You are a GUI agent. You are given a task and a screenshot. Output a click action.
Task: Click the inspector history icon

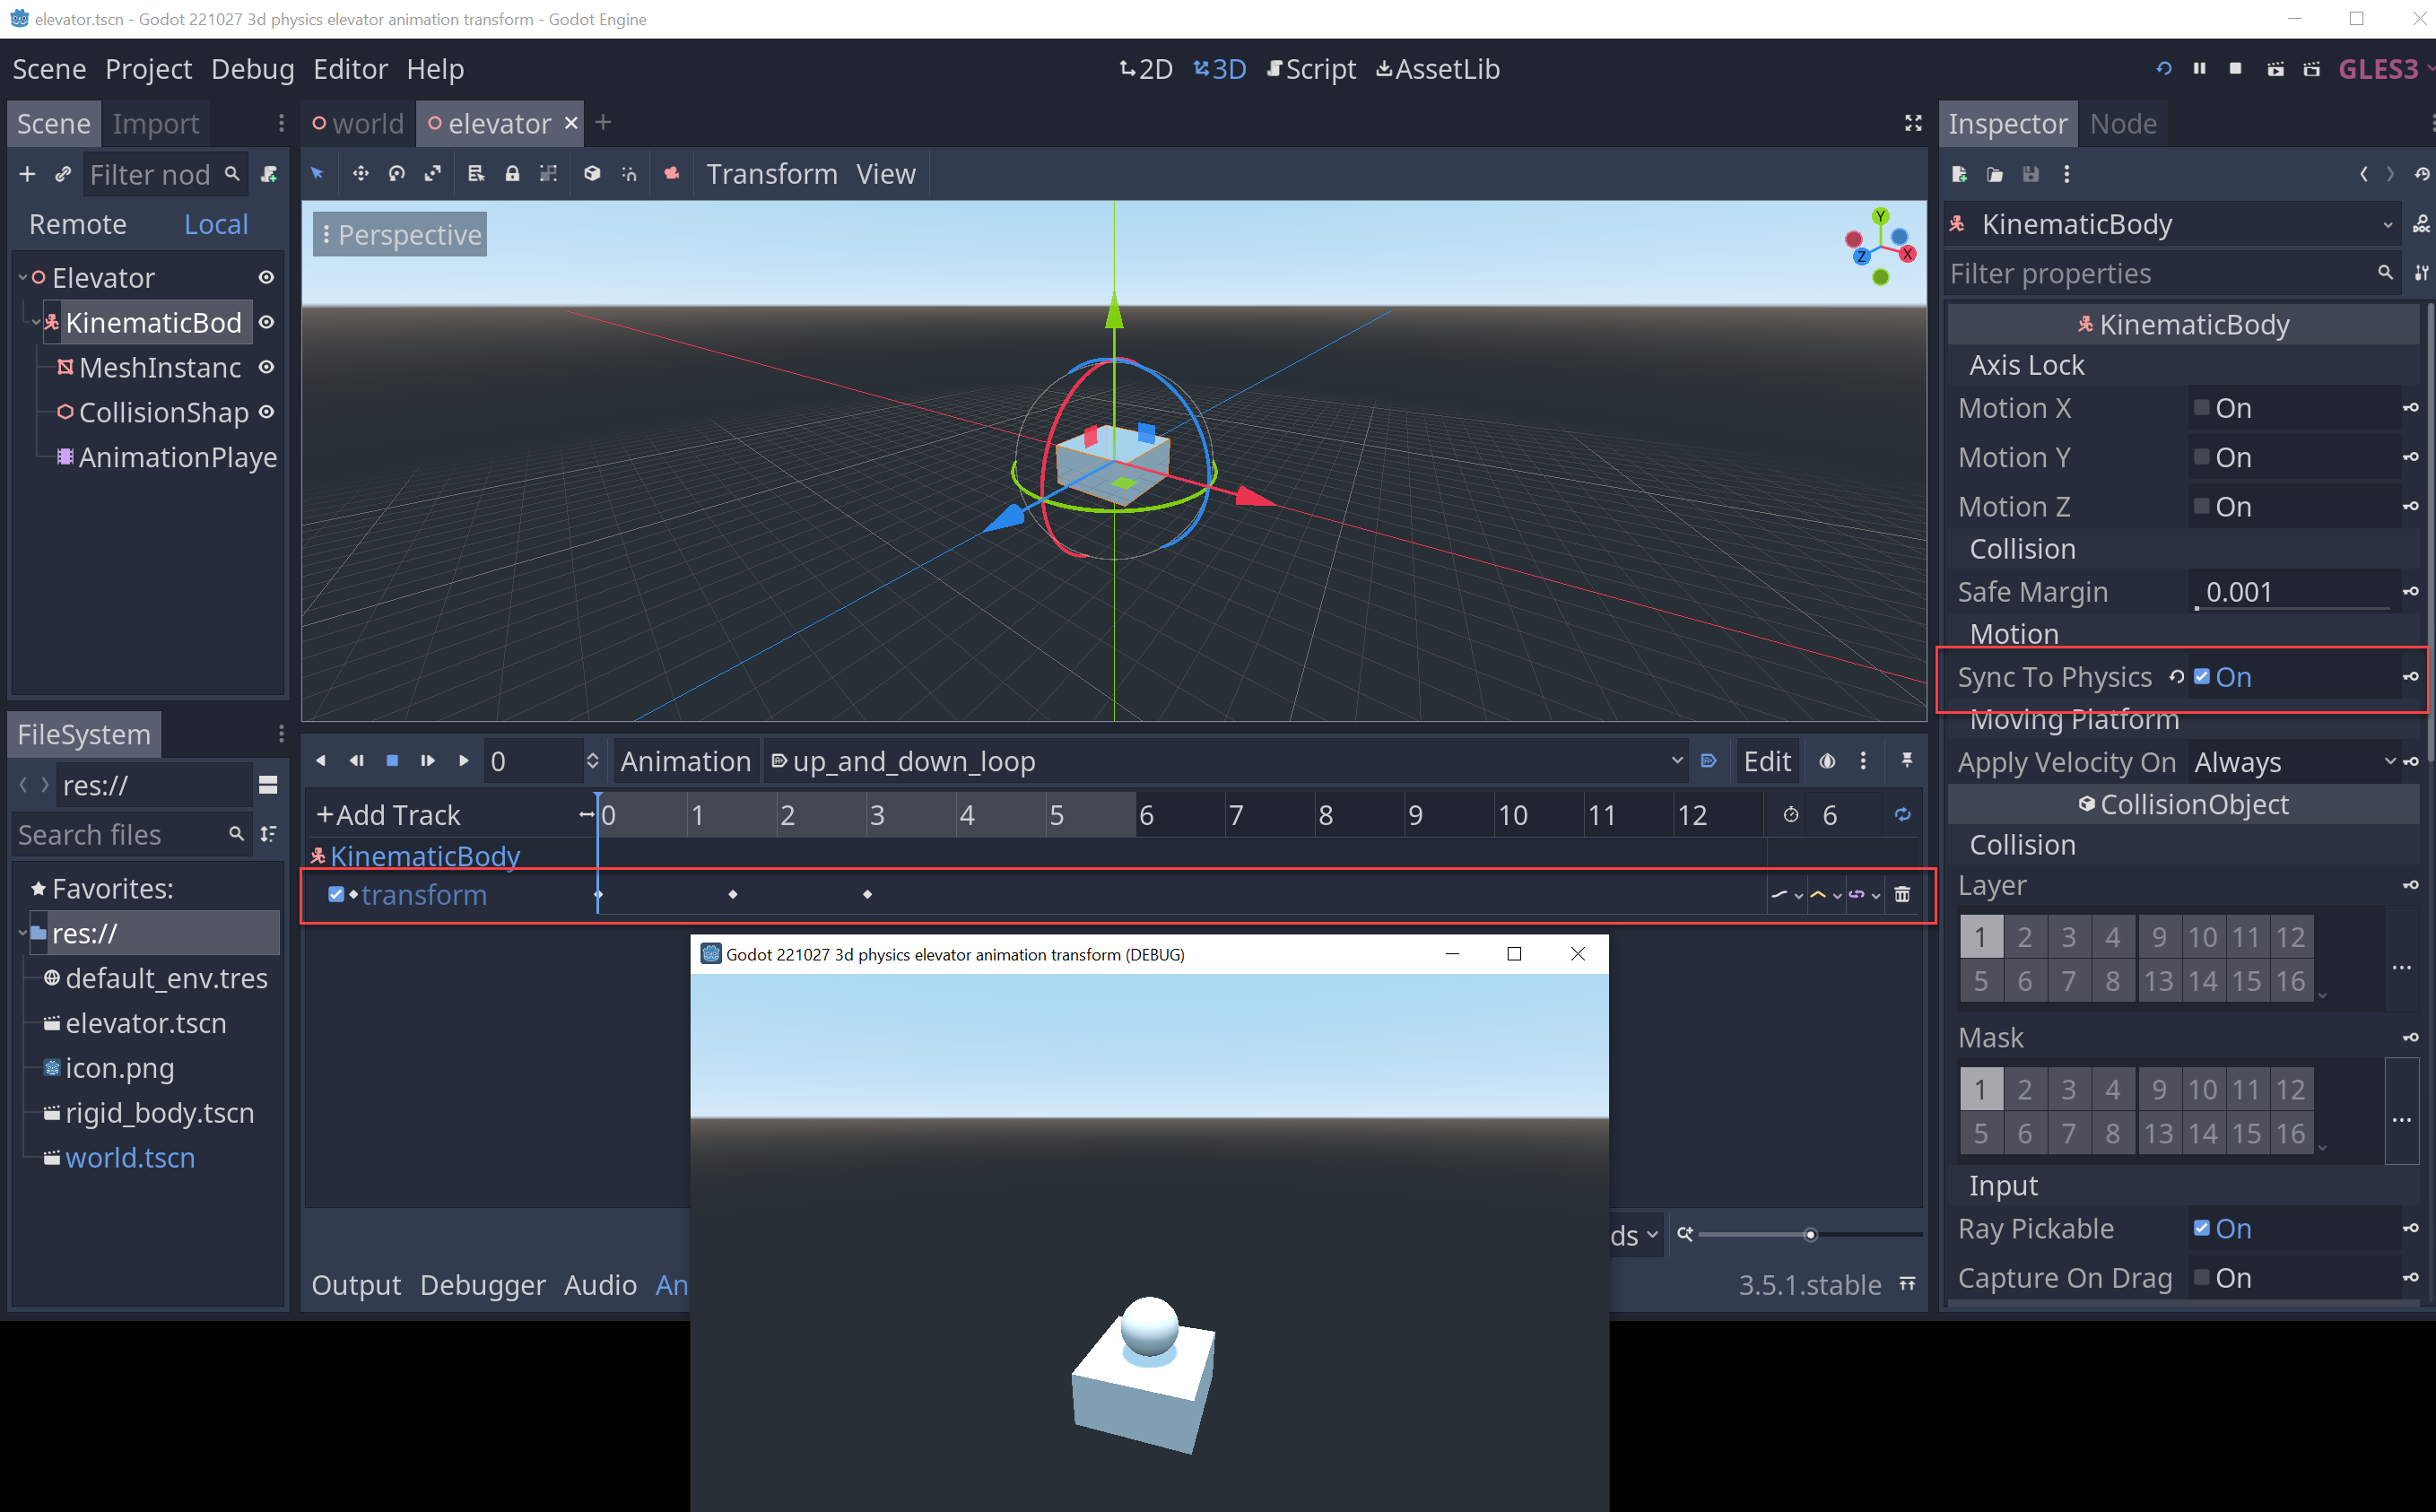coord(2421,174)
